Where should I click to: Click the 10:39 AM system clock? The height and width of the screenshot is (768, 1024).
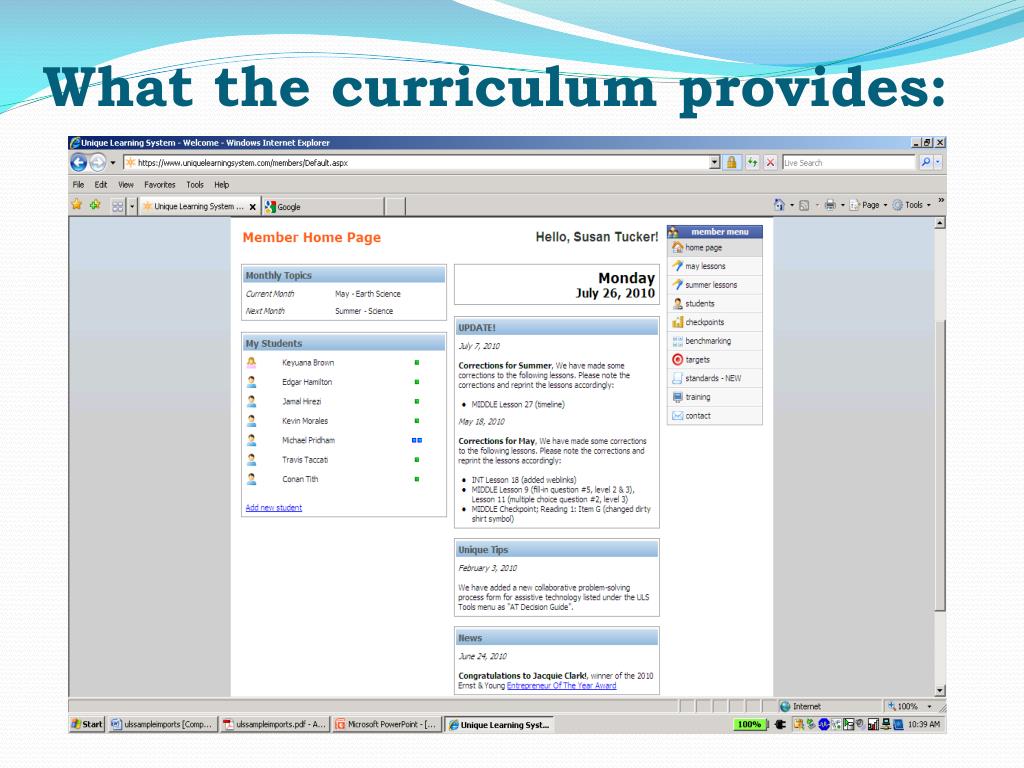(924, 724)
